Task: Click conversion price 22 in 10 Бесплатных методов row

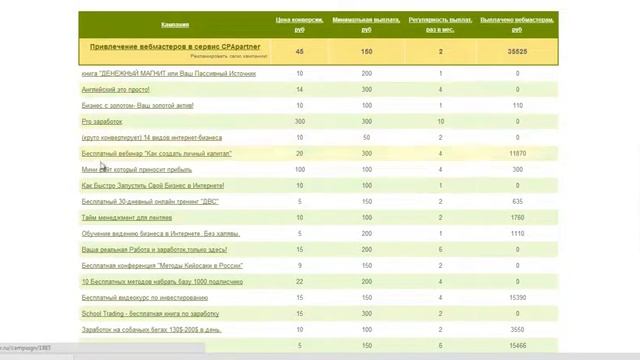Action: (300, 282)
